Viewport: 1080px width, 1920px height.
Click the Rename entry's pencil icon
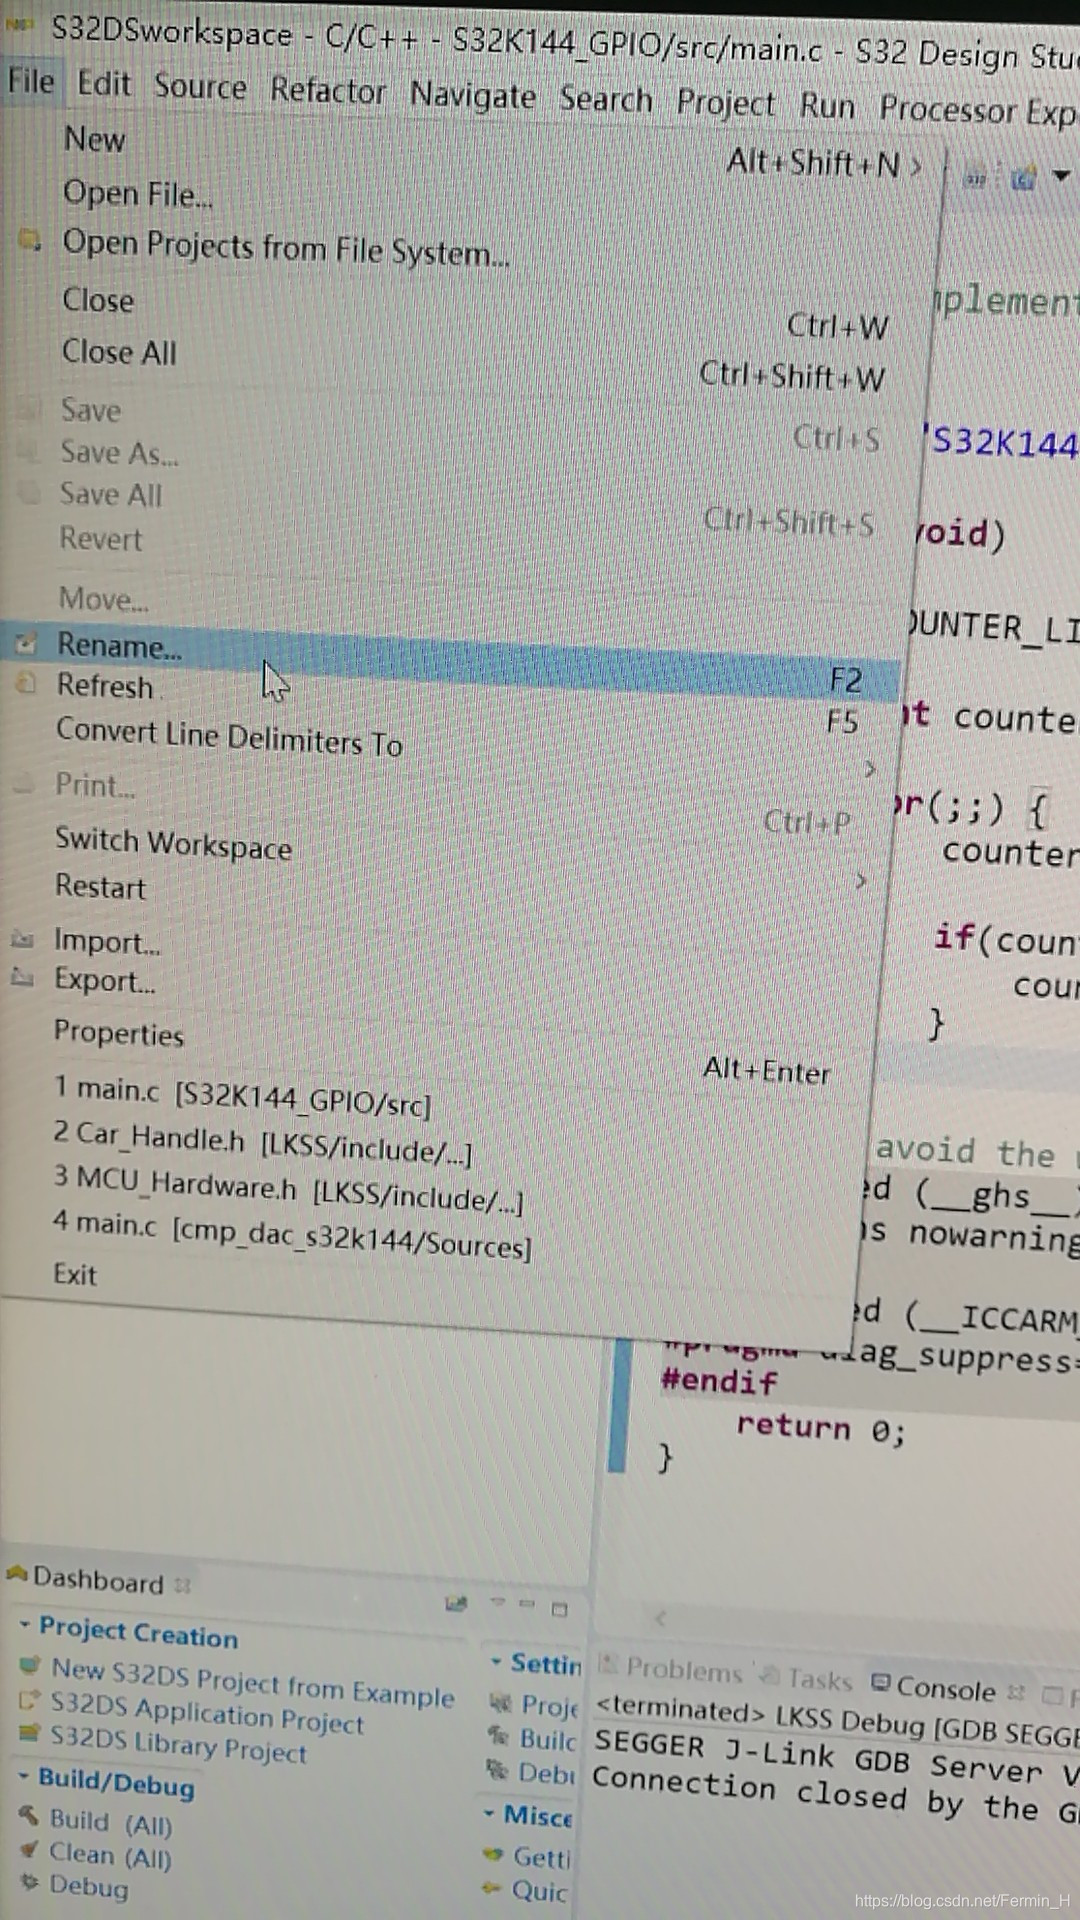tap(26, 643)
